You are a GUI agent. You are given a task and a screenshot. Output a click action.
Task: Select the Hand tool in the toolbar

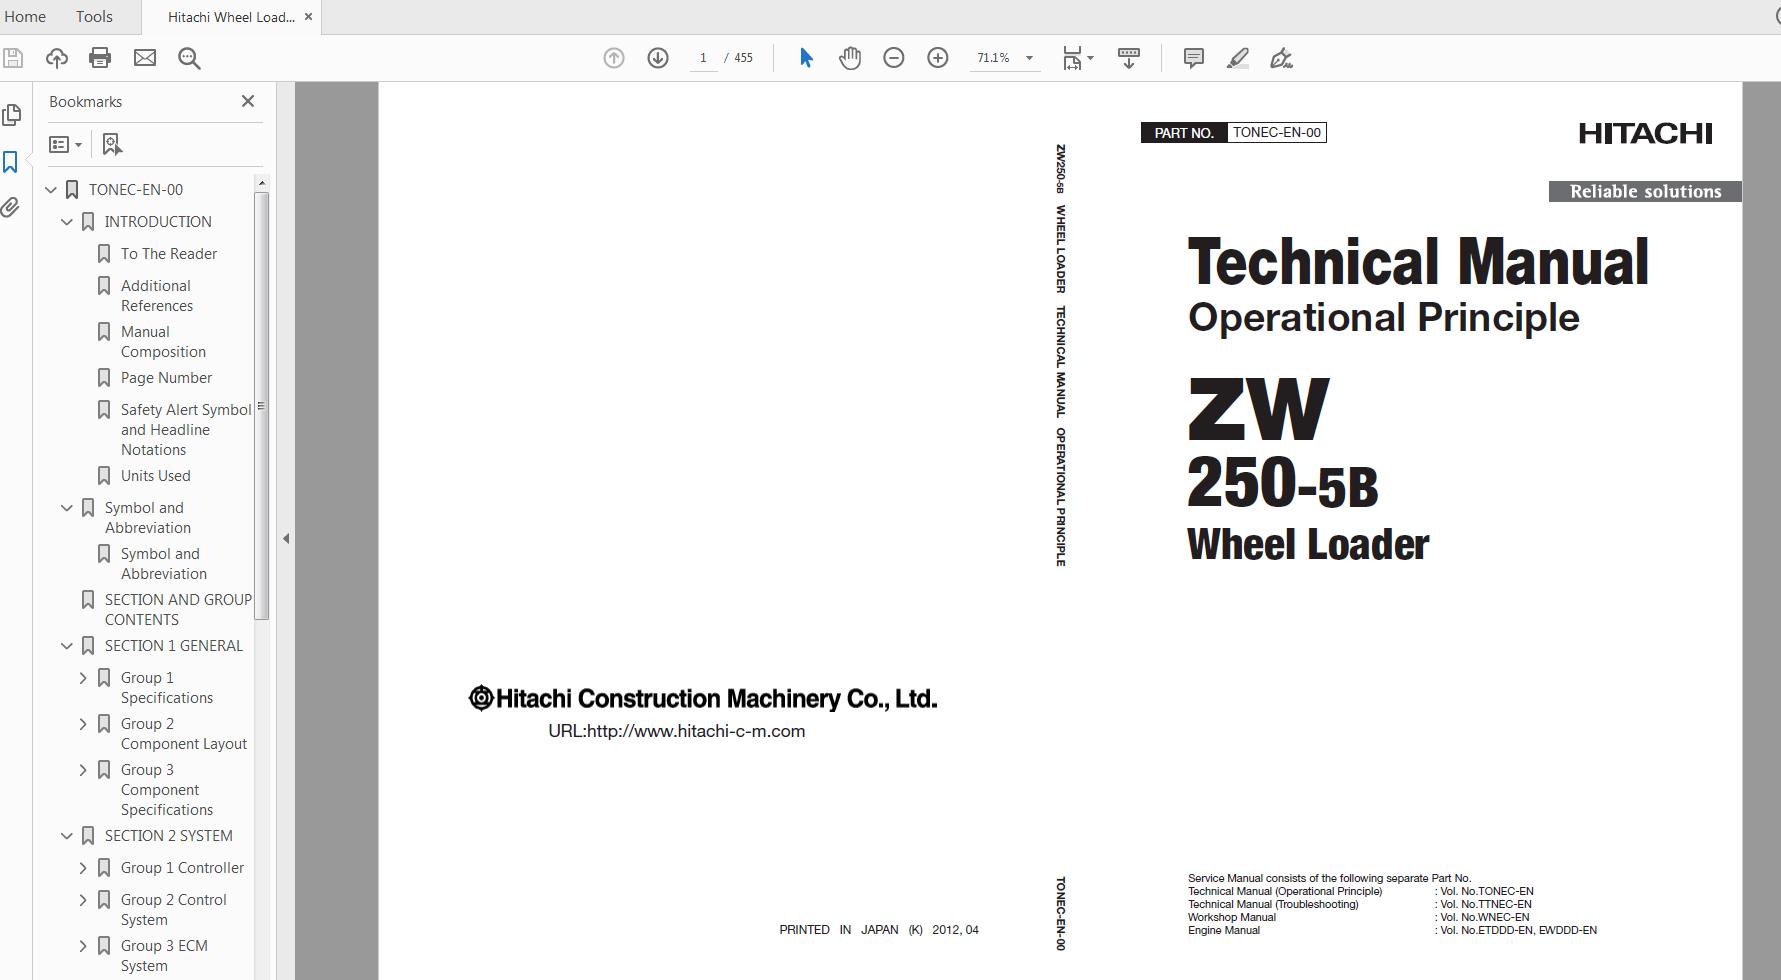pyautogui.click(x=849, y=57)
